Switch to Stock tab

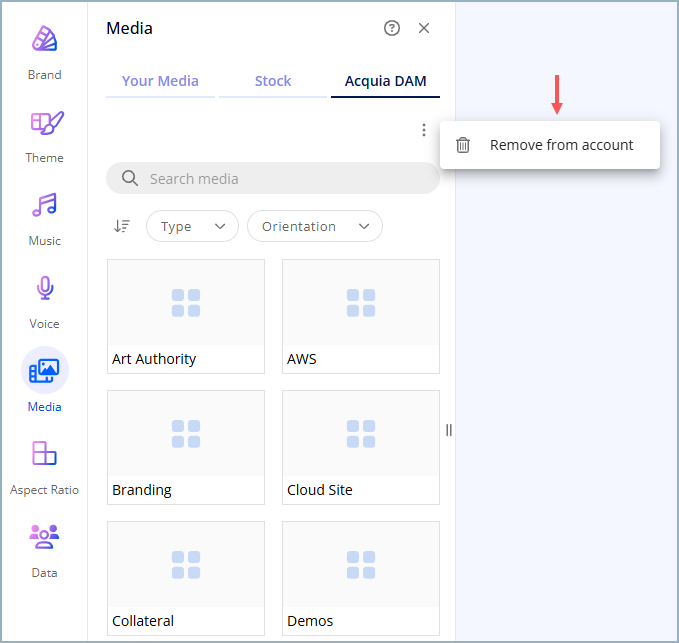[x=273, y=81]
